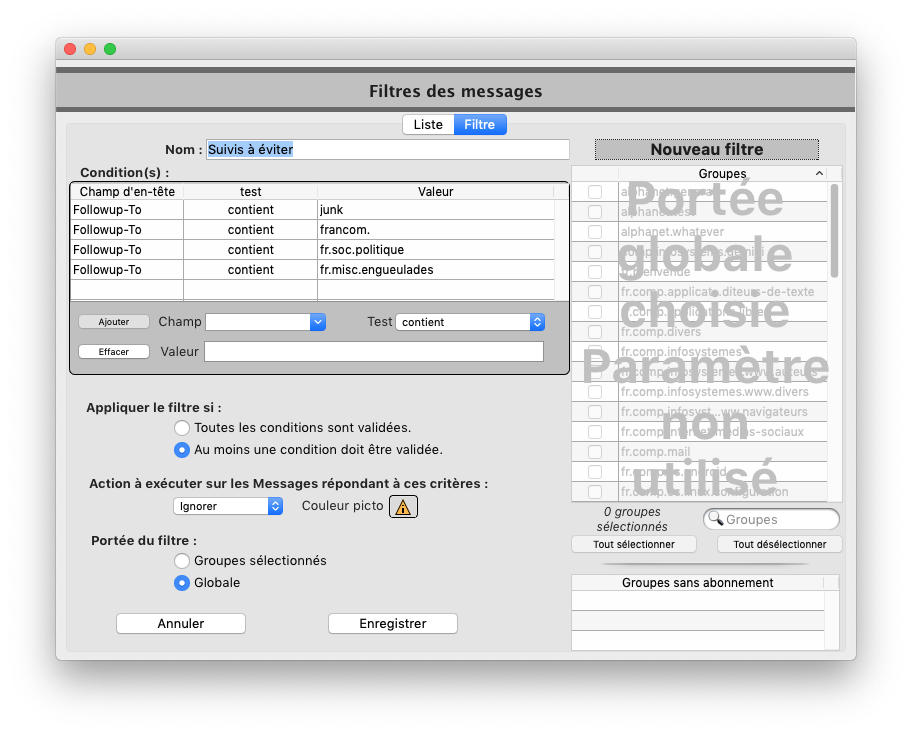Check the fr.comp.infosystemes group checkbox
Screen dimensions: 912x734
594,351
